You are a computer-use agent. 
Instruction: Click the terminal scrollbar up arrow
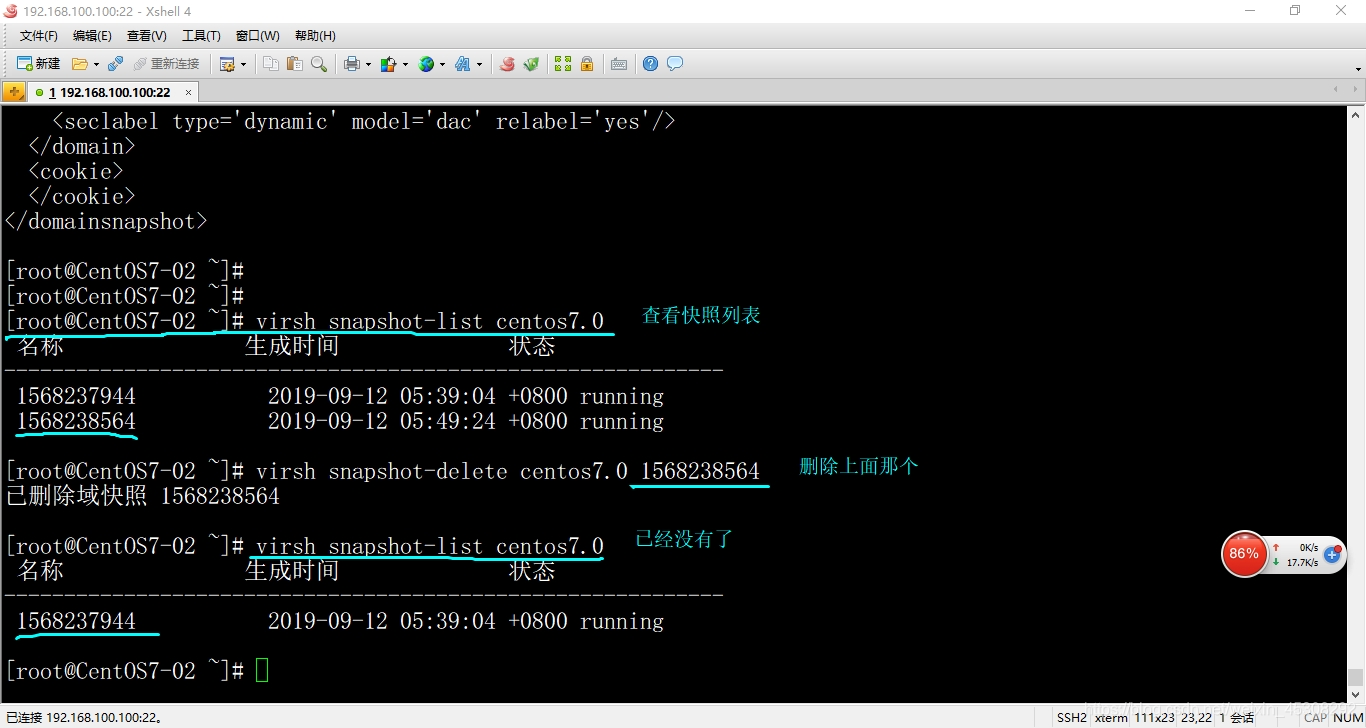1356,114
